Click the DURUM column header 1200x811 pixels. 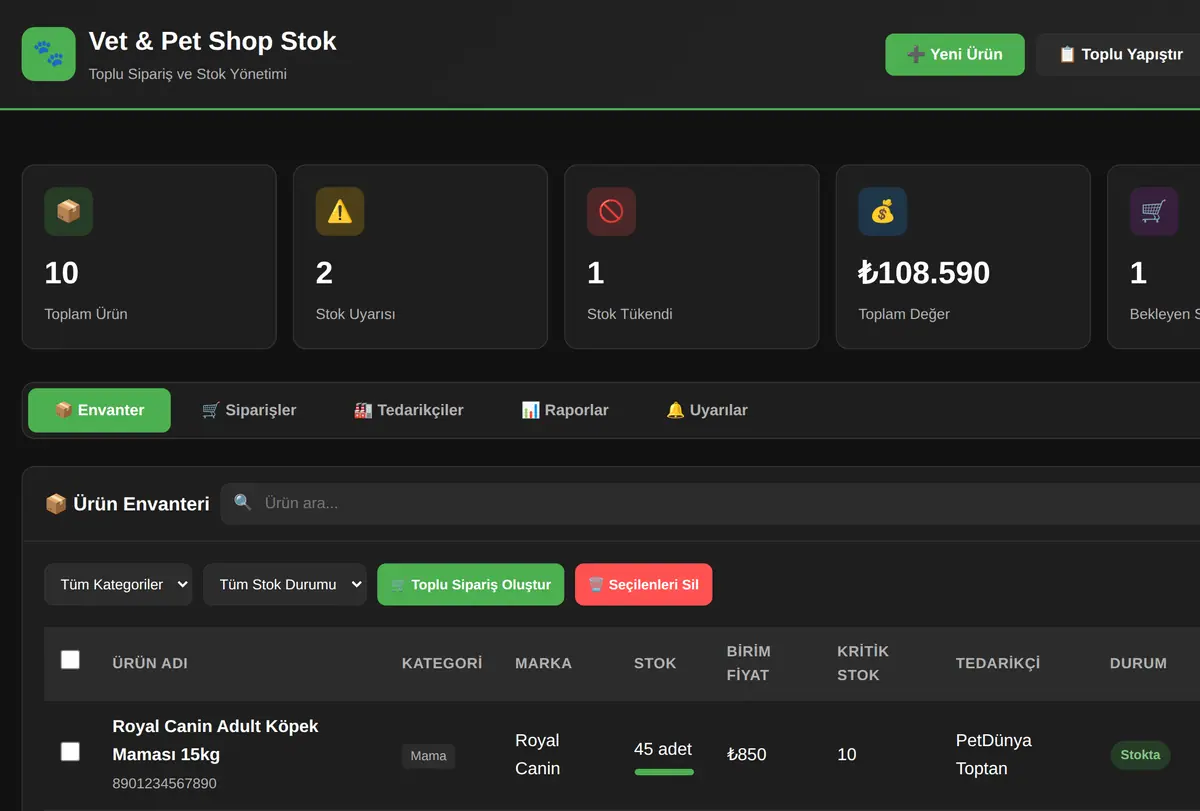[x=1138, y=663]
